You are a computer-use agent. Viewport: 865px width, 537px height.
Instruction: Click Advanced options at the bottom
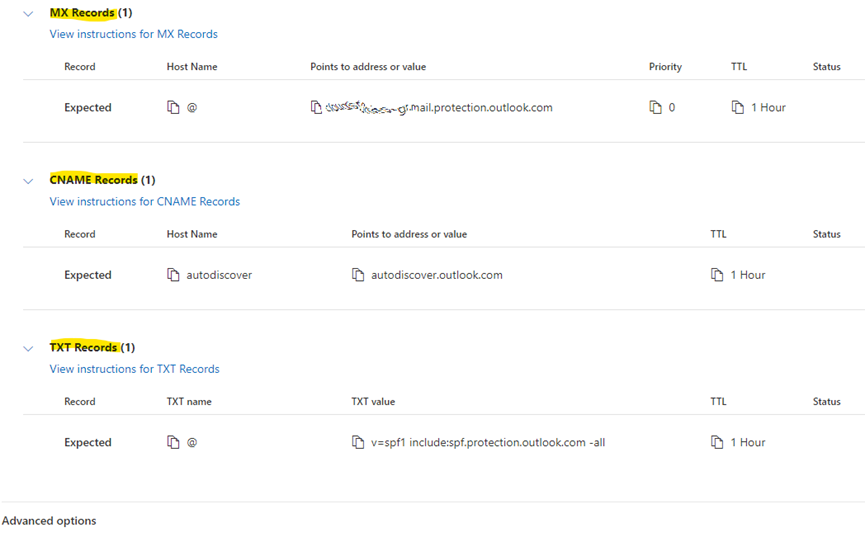(49, 521)
